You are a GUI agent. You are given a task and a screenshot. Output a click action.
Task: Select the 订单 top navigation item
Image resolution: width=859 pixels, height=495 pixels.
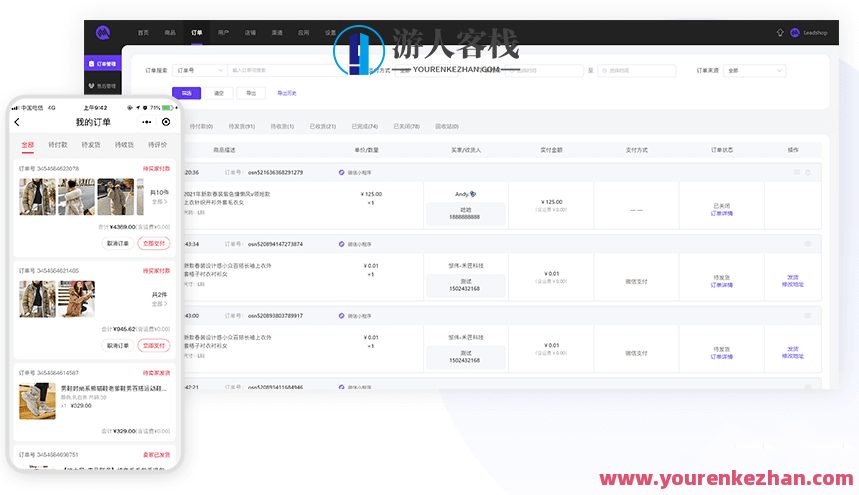197,33
